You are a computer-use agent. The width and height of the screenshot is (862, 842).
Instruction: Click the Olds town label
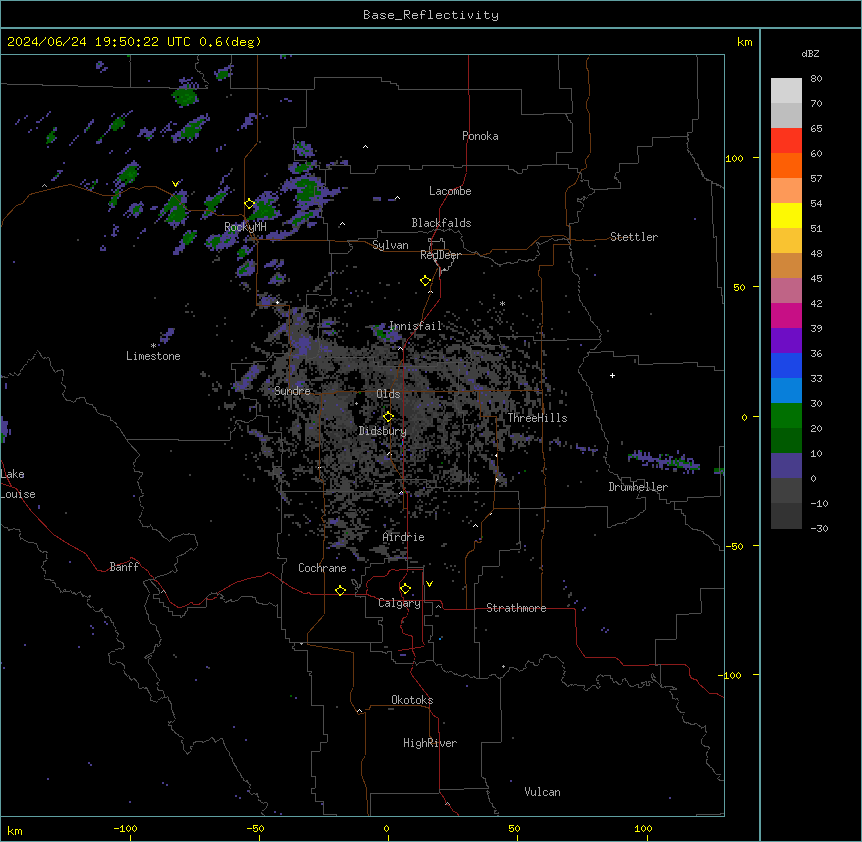388,394
